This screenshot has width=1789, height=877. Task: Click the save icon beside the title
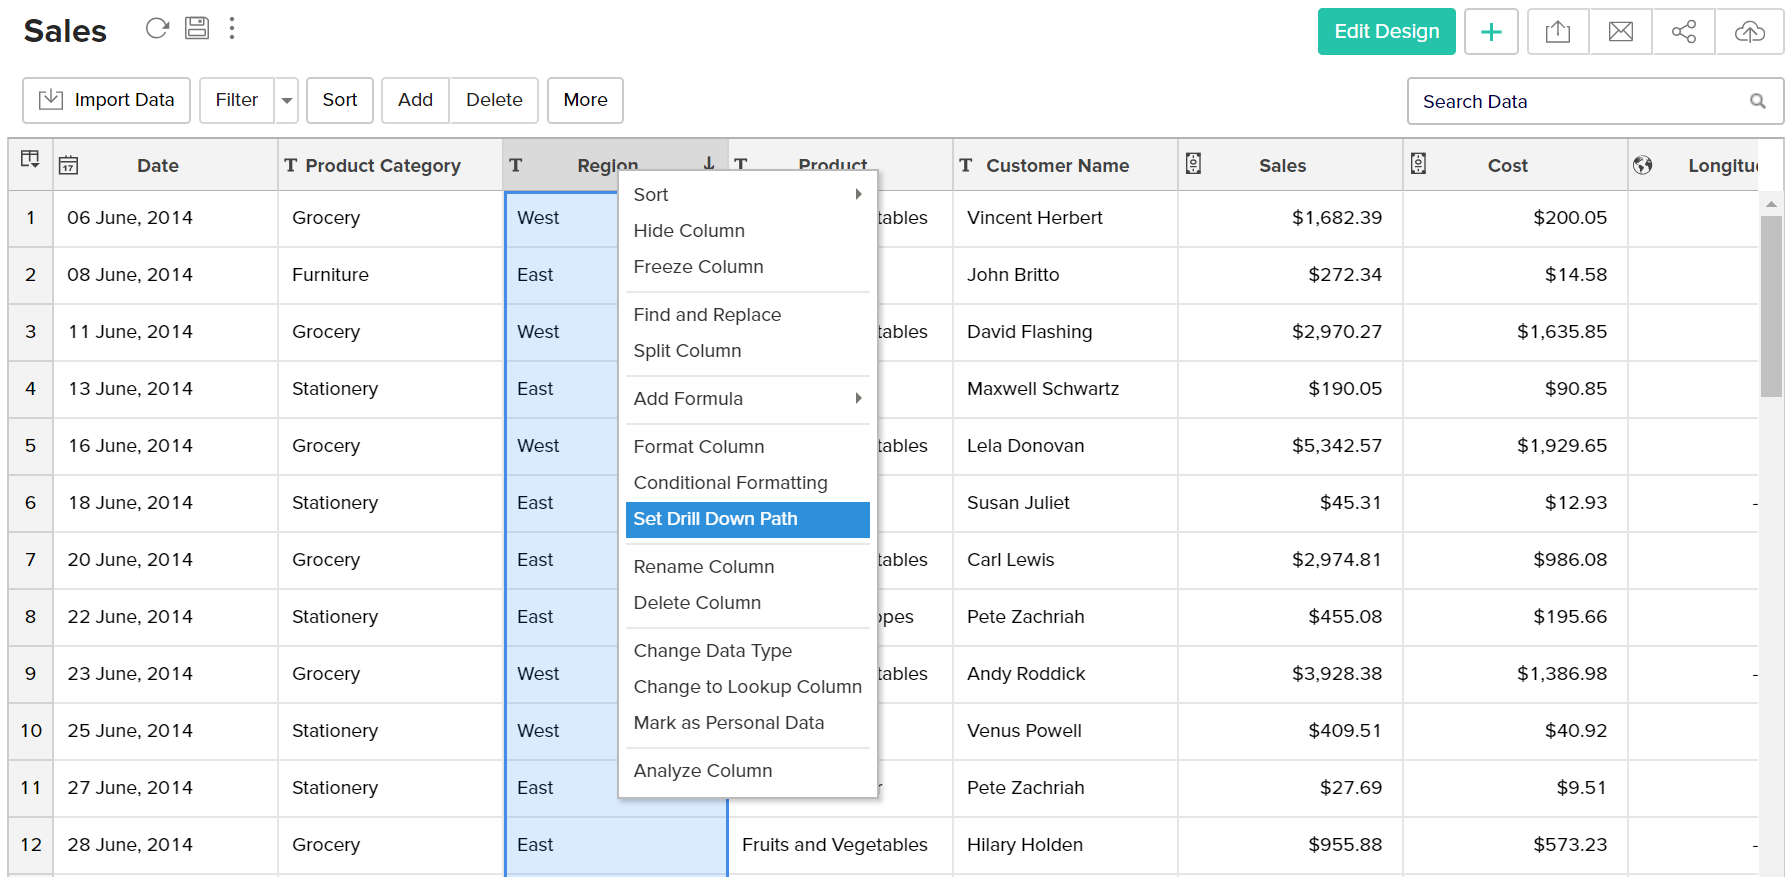197,28
